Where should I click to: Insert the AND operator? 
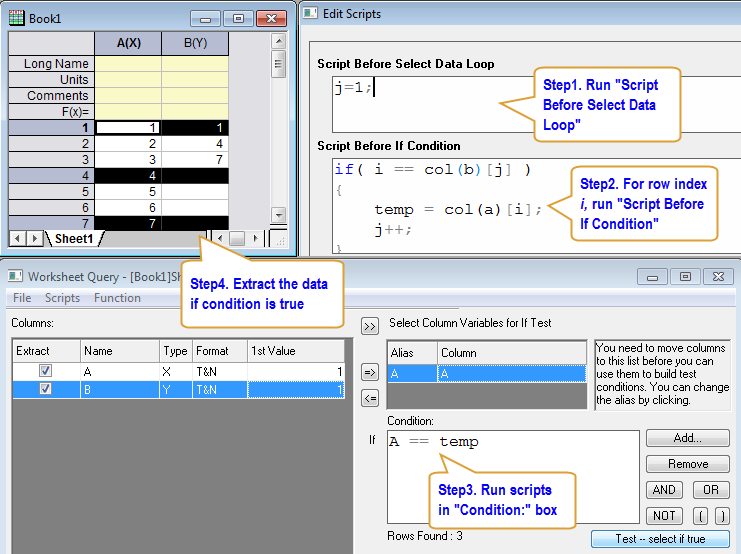pos(665,490)
